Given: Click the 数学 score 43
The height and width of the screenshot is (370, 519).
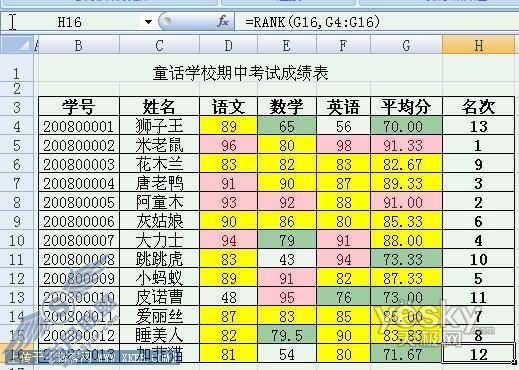Looking at the screenshot, I should click(287, 259).
